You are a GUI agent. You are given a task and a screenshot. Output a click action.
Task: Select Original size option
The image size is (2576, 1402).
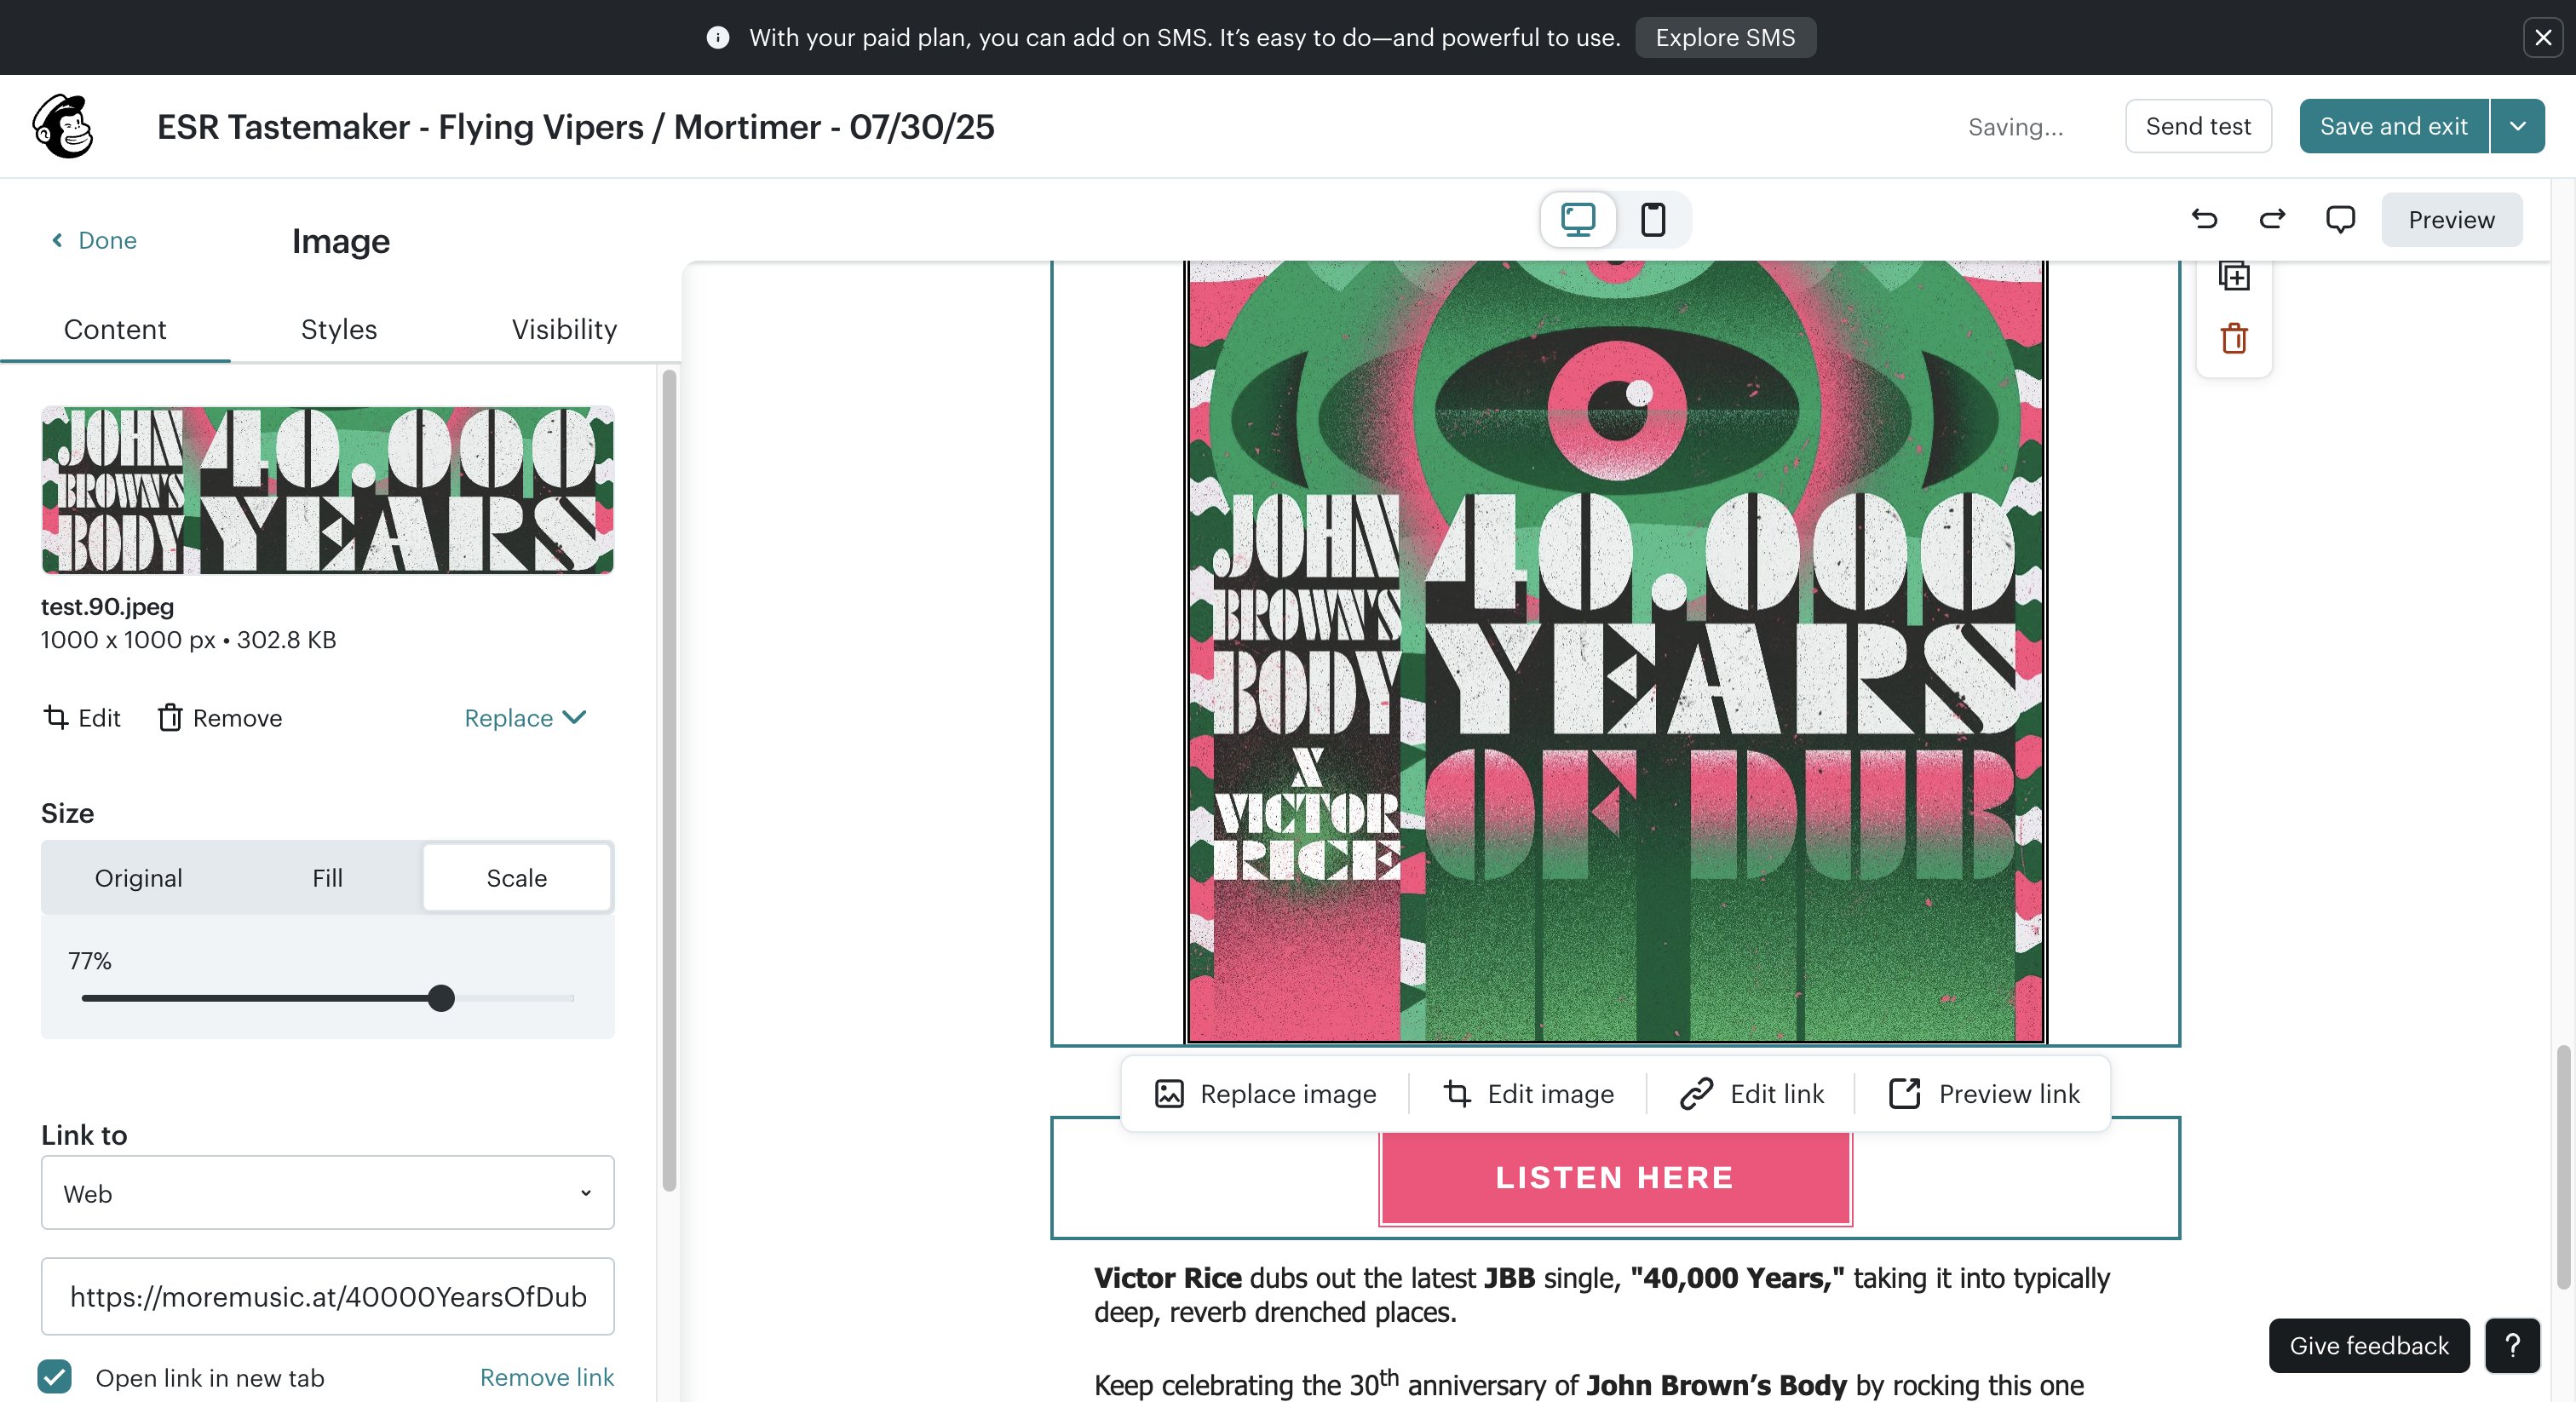(x=138, y=877)
